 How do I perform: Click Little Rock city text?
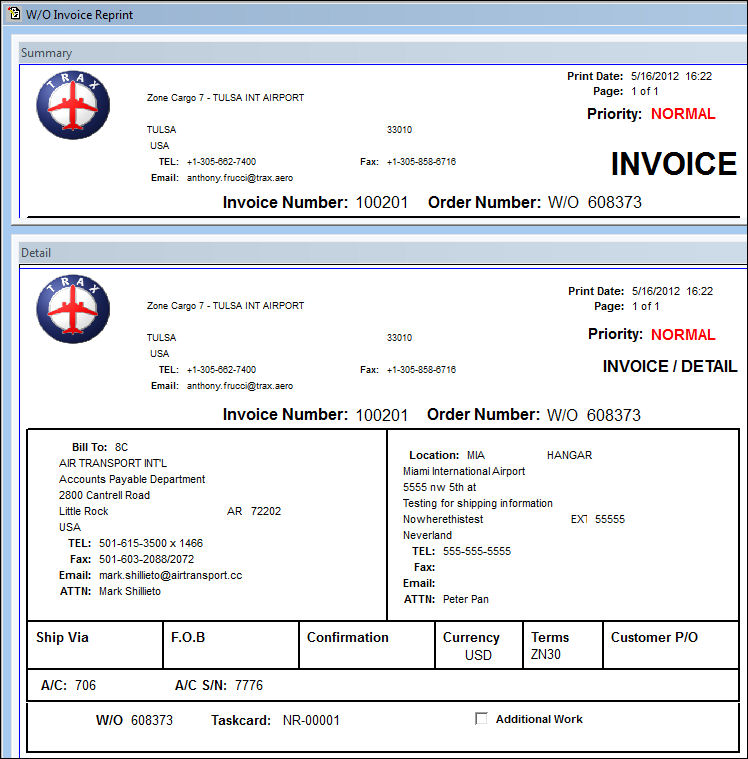[x=83, y=511]
